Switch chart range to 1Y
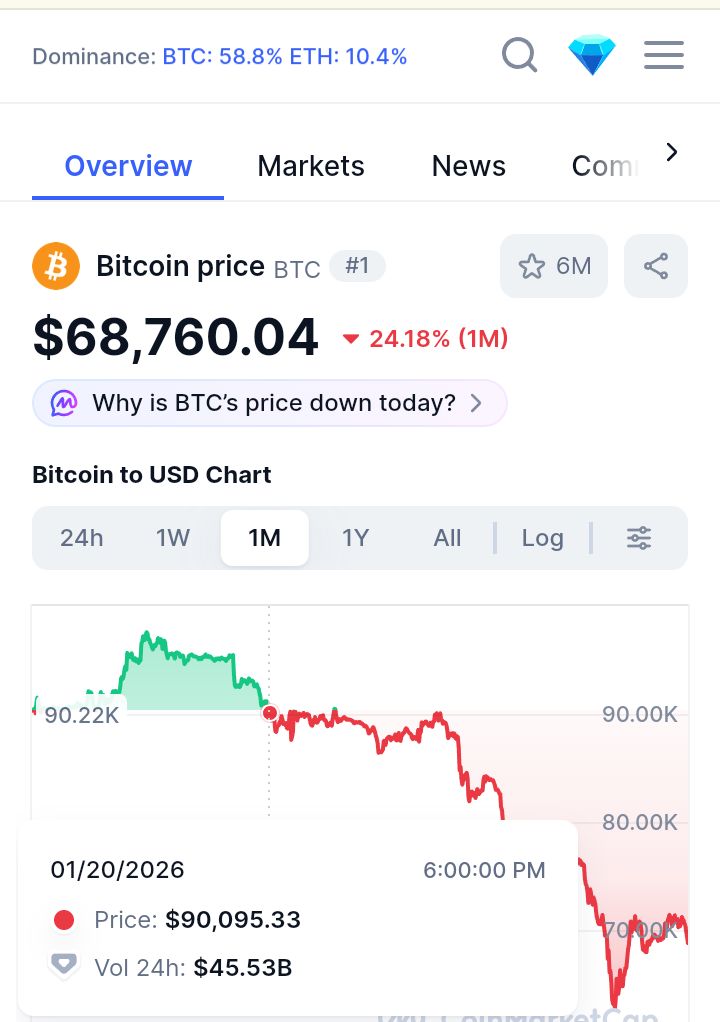Screen dimensions: 720x1022 click(356, 538)
